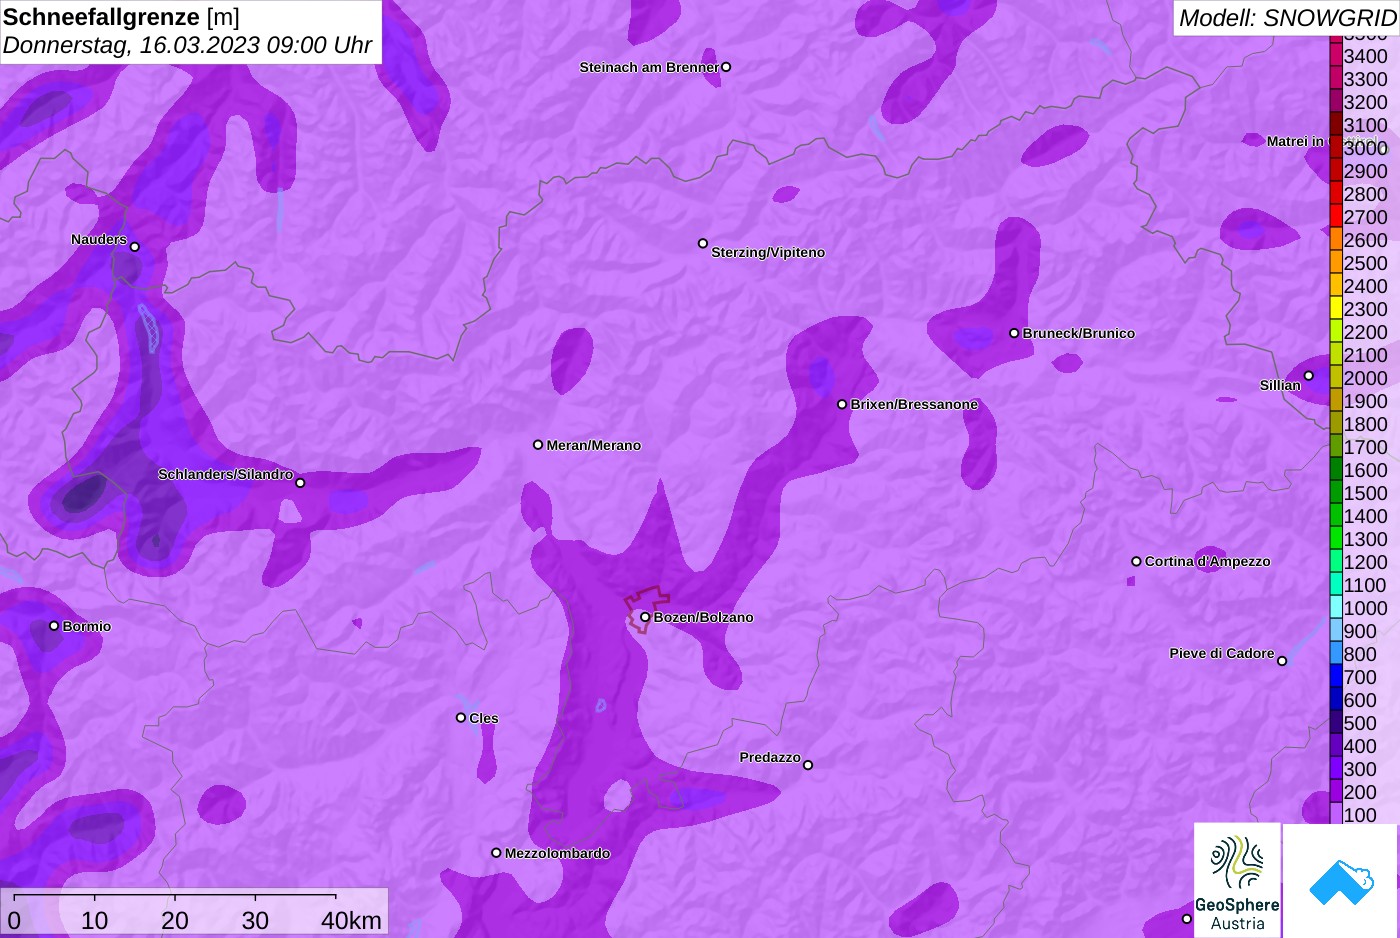Click the Pieve di Cadore marker
Image resolution: width=1400 pixels, height=938 pixels.
click(x=1282, y=660)
